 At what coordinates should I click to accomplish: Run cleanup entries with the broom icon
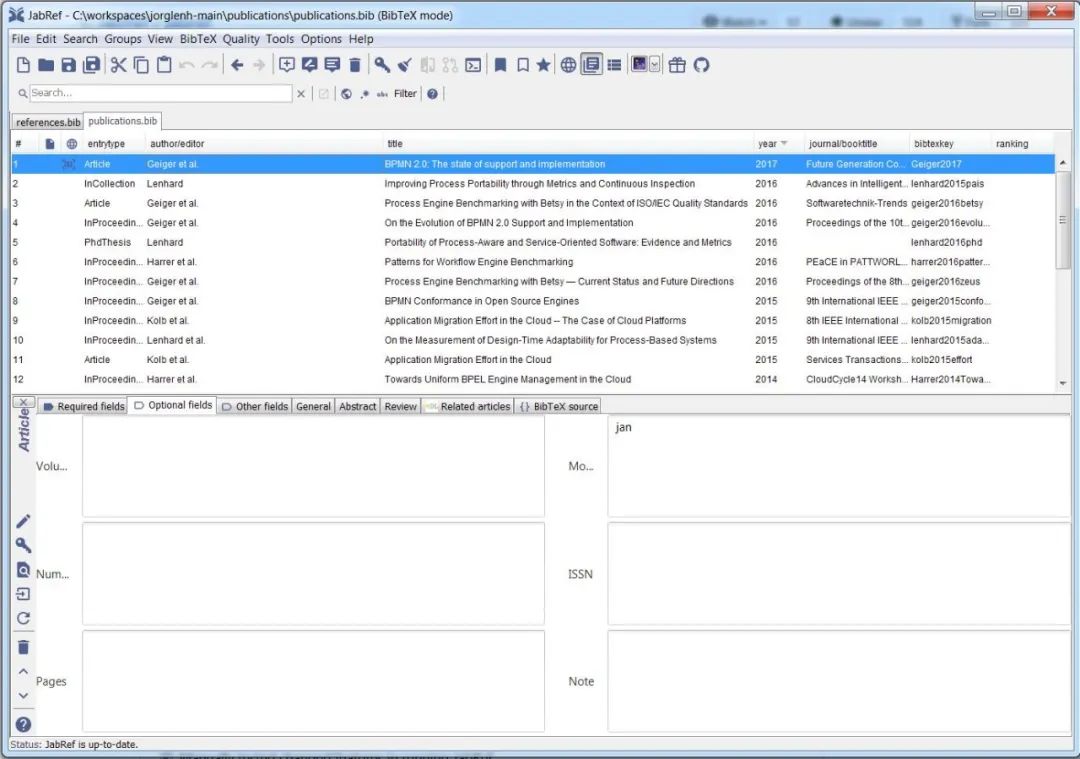(405, 65)
